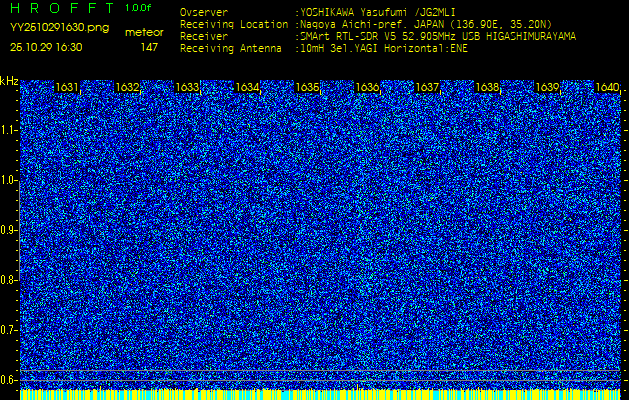Click the kHz axis unit label
The image size is (629, 400).
pos(9,81)
